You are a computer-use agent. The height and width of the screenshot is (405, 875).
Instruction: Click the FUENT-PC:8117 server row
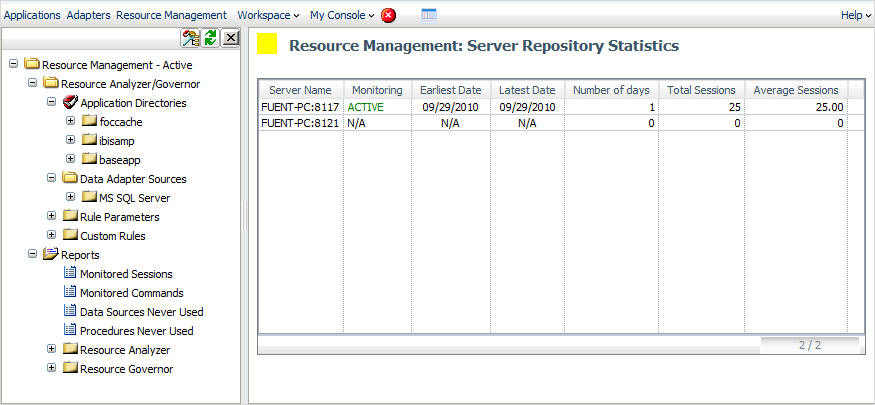300,107
